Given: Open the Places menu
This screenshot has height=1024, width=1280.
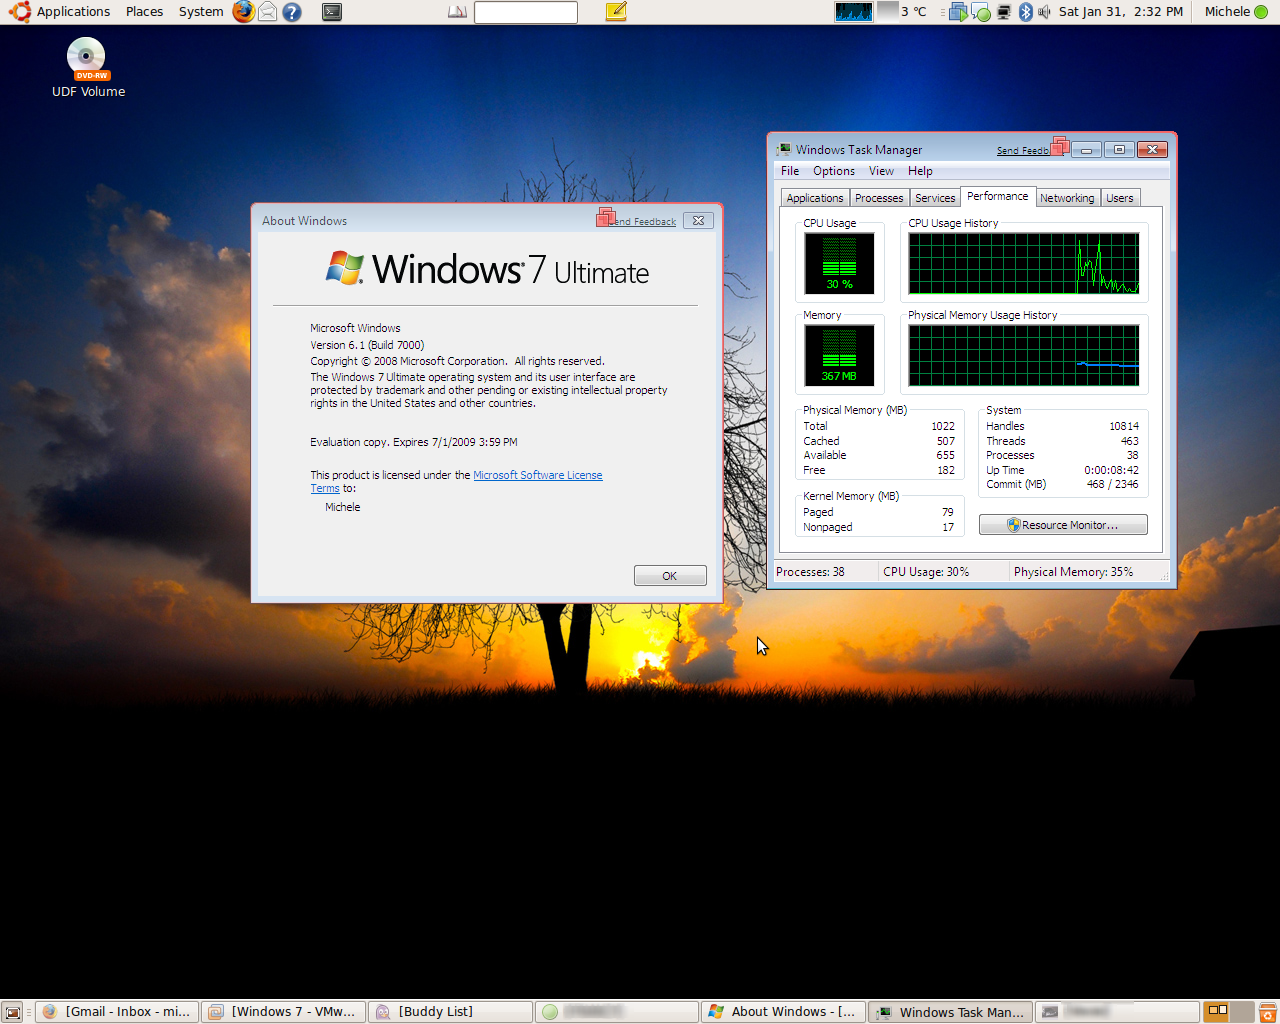Looking at the screenshot, I should coord(144,12).
